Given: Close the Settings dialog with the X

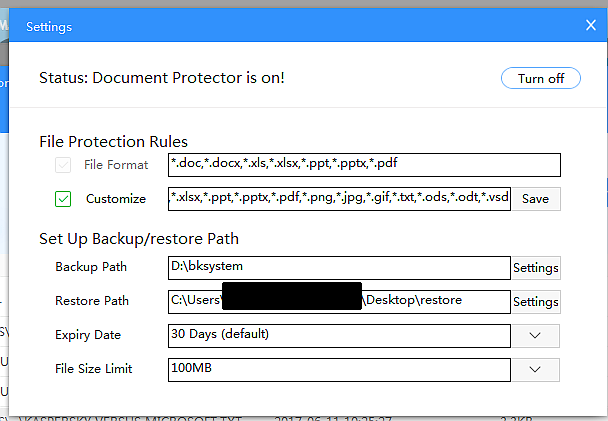Looking at the screenshot, I should pyautogui.click(x=590, y=25).
